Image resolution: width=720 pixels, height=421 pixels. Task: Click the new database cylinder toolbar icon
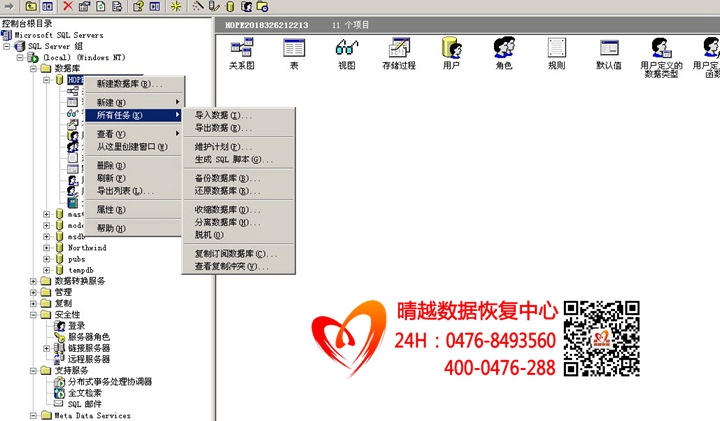(x=230, y=6)
